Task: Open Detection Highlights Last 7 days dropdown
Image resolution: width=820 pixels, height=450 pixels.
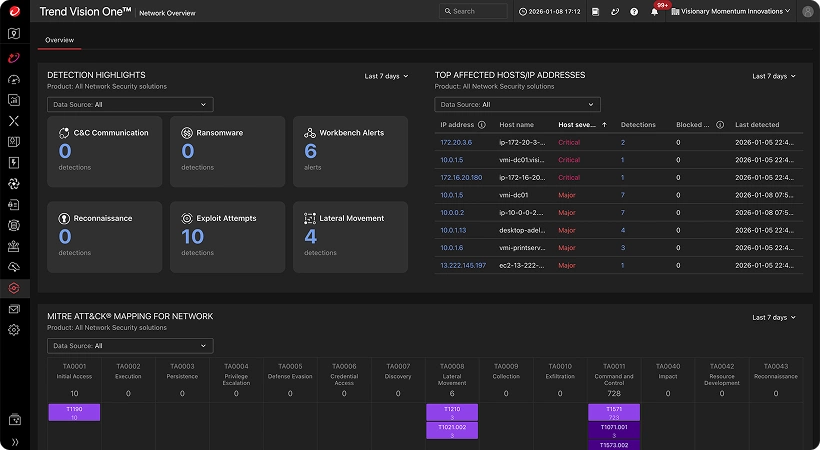Action: (386, 76)
